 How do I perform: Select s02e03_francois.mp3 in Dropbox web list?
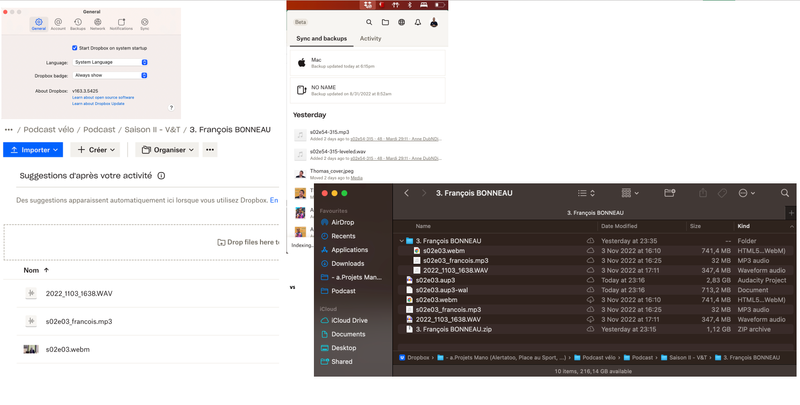pos(79,321)
